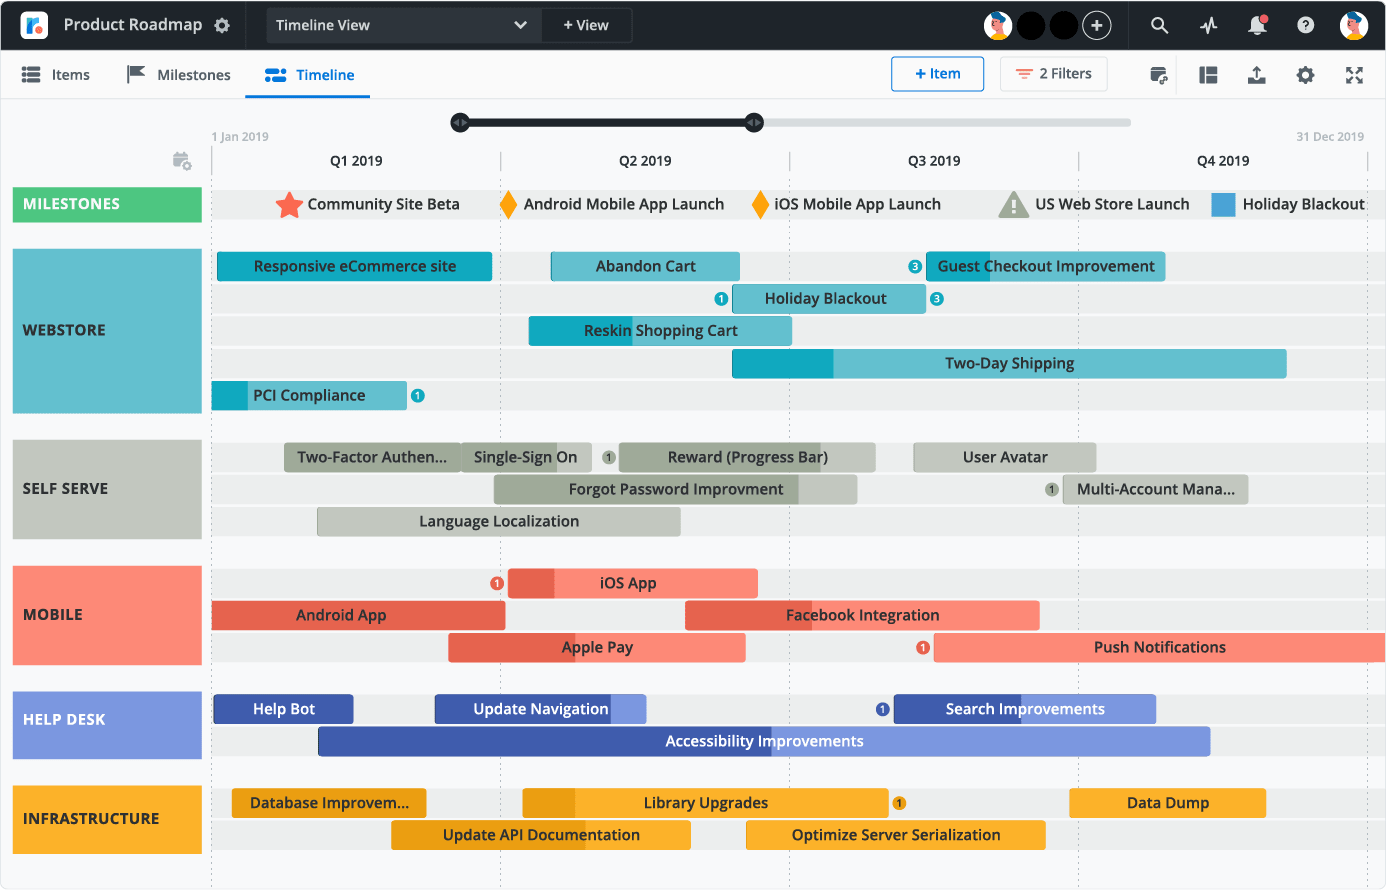Open the calendar settings icon above Milestones
The image size is (1387, 890).
[x=183, y=160]
